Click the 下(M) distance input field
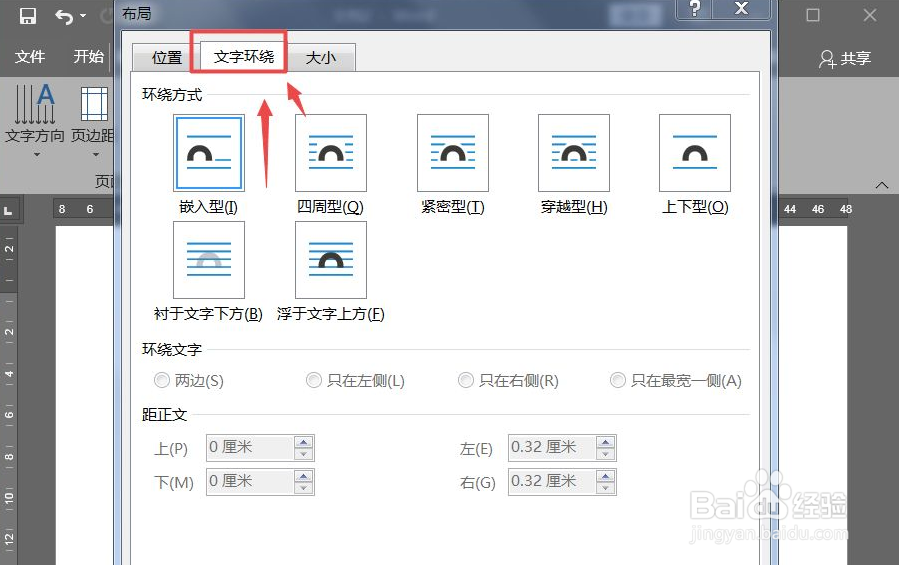Image resolution: width=899 pixels, height=565 pixels. point(250,482)
